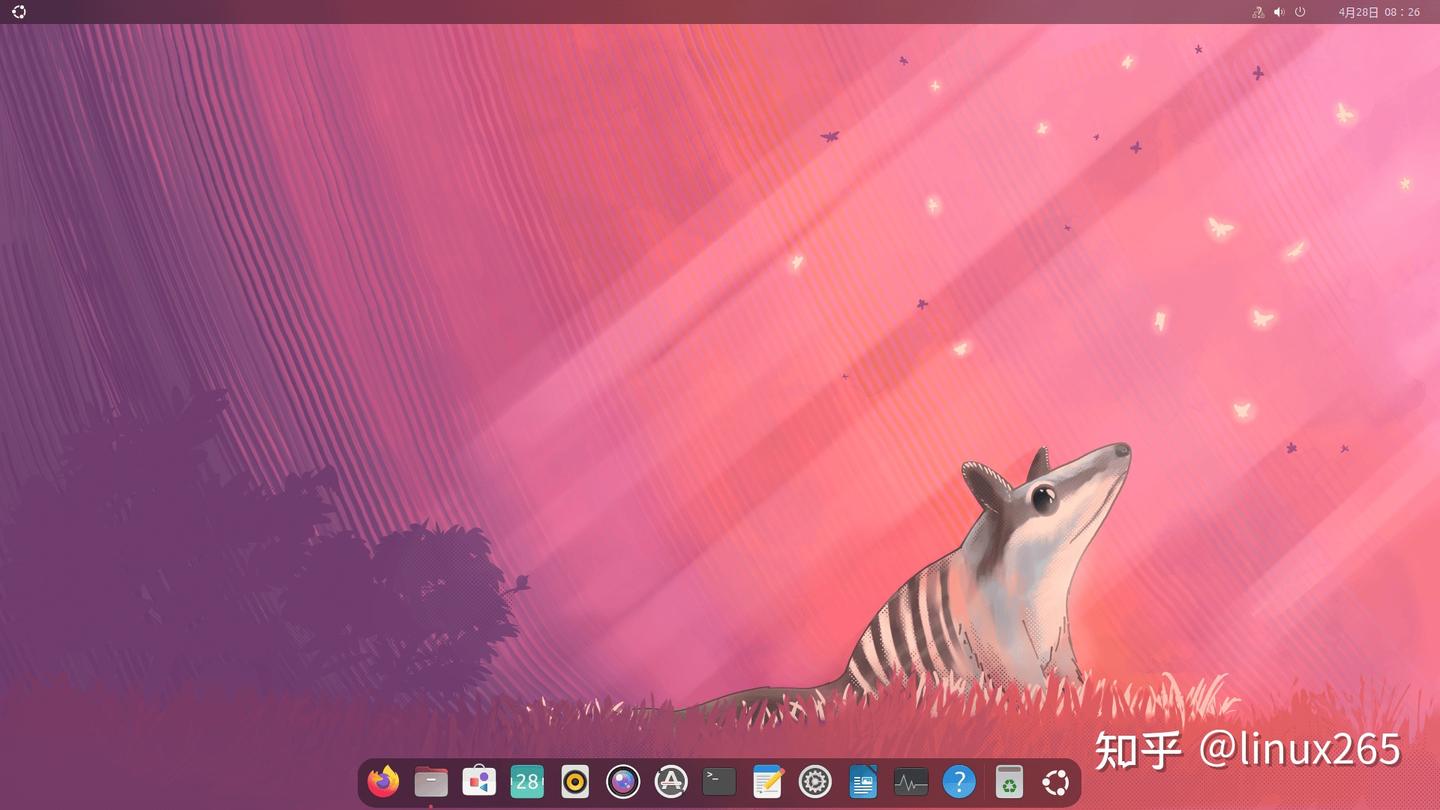Screen dimensions: 1440x810
Task: Open the gear Settings app icon
Action: tap(815, 781)
